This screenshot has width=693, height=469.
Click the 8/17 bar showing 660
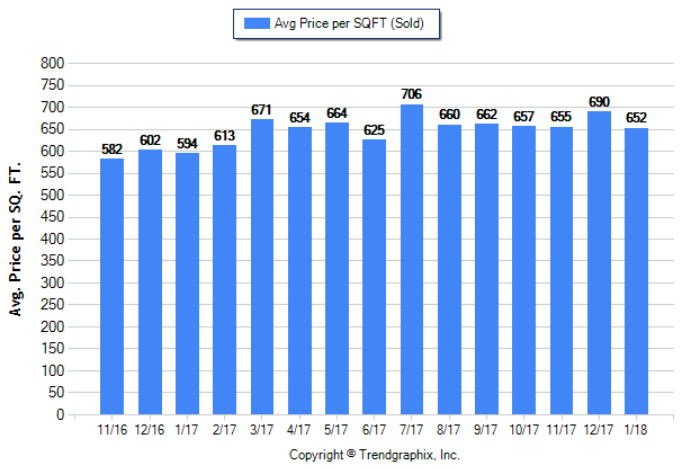450,270
